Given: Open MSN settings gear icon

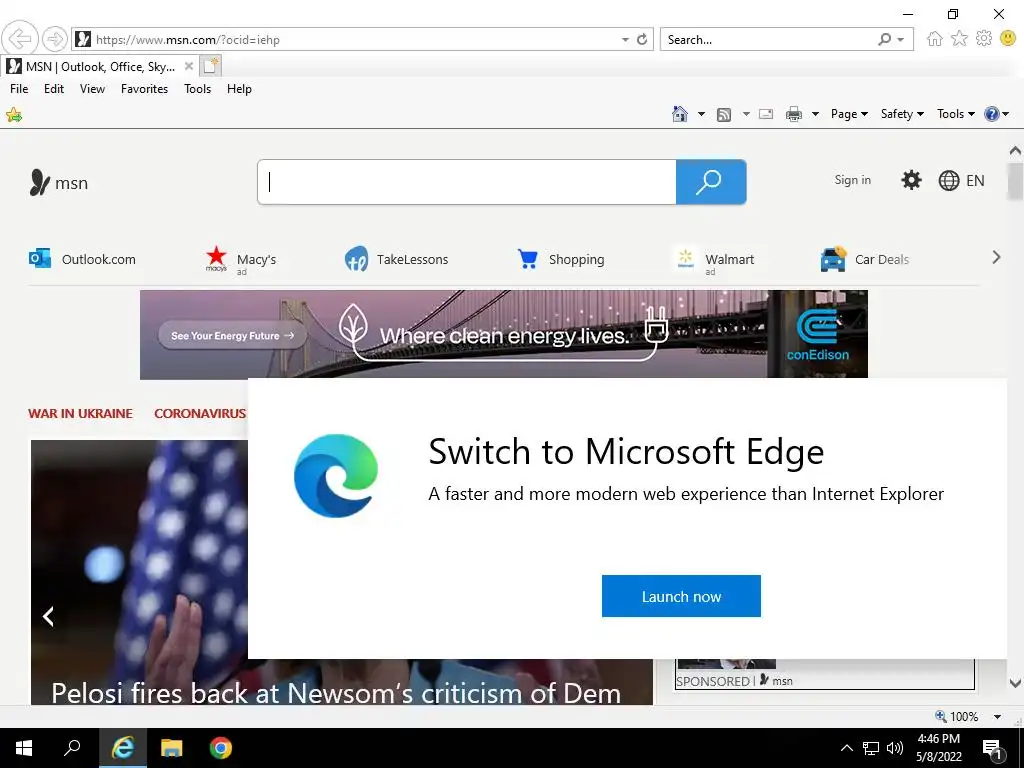Looking at the screenshot, I should [x=911, y=180].
